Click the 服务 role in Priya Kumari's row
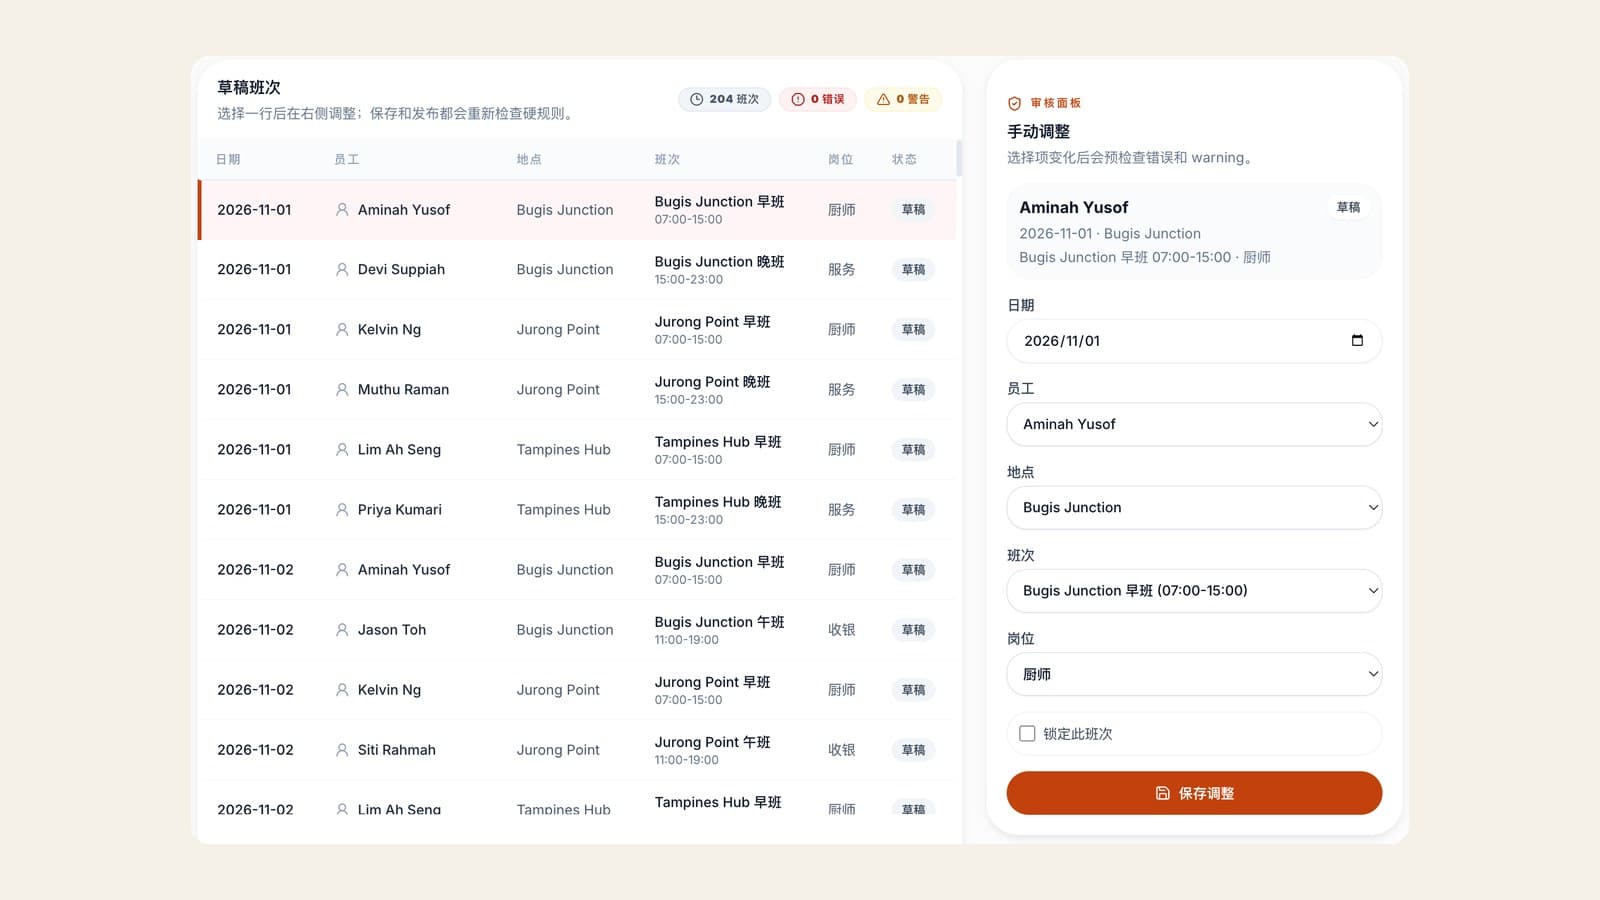The image size is (1600, 900). click(841, 509)
